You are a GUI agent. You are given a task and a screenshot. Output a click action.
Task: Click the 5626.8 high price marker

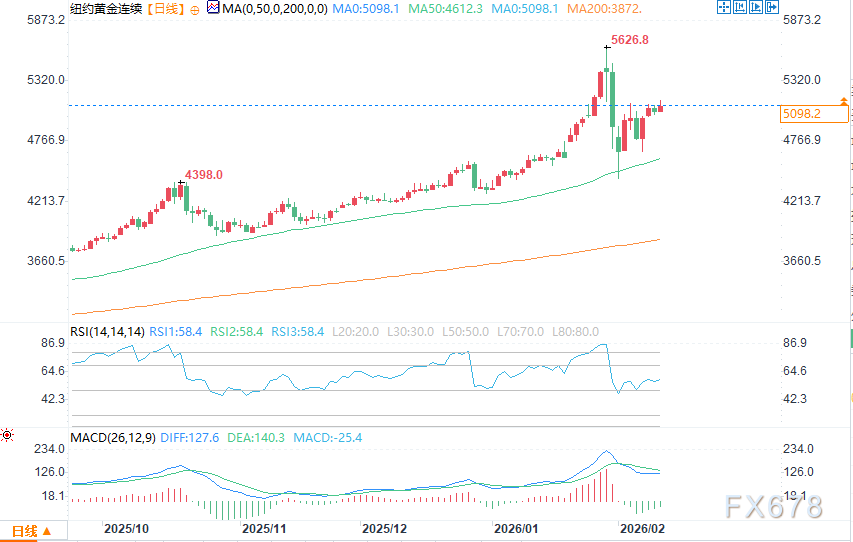coord(629,40)
